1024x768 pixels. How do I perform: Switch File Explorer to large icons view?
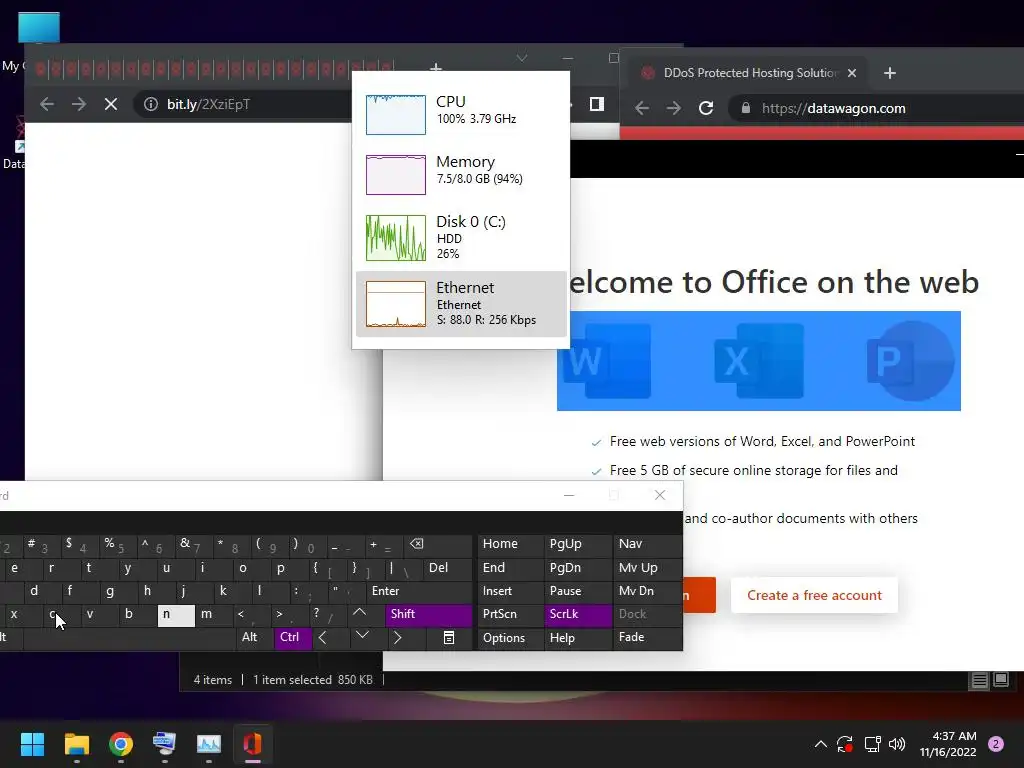[1000, 680]
